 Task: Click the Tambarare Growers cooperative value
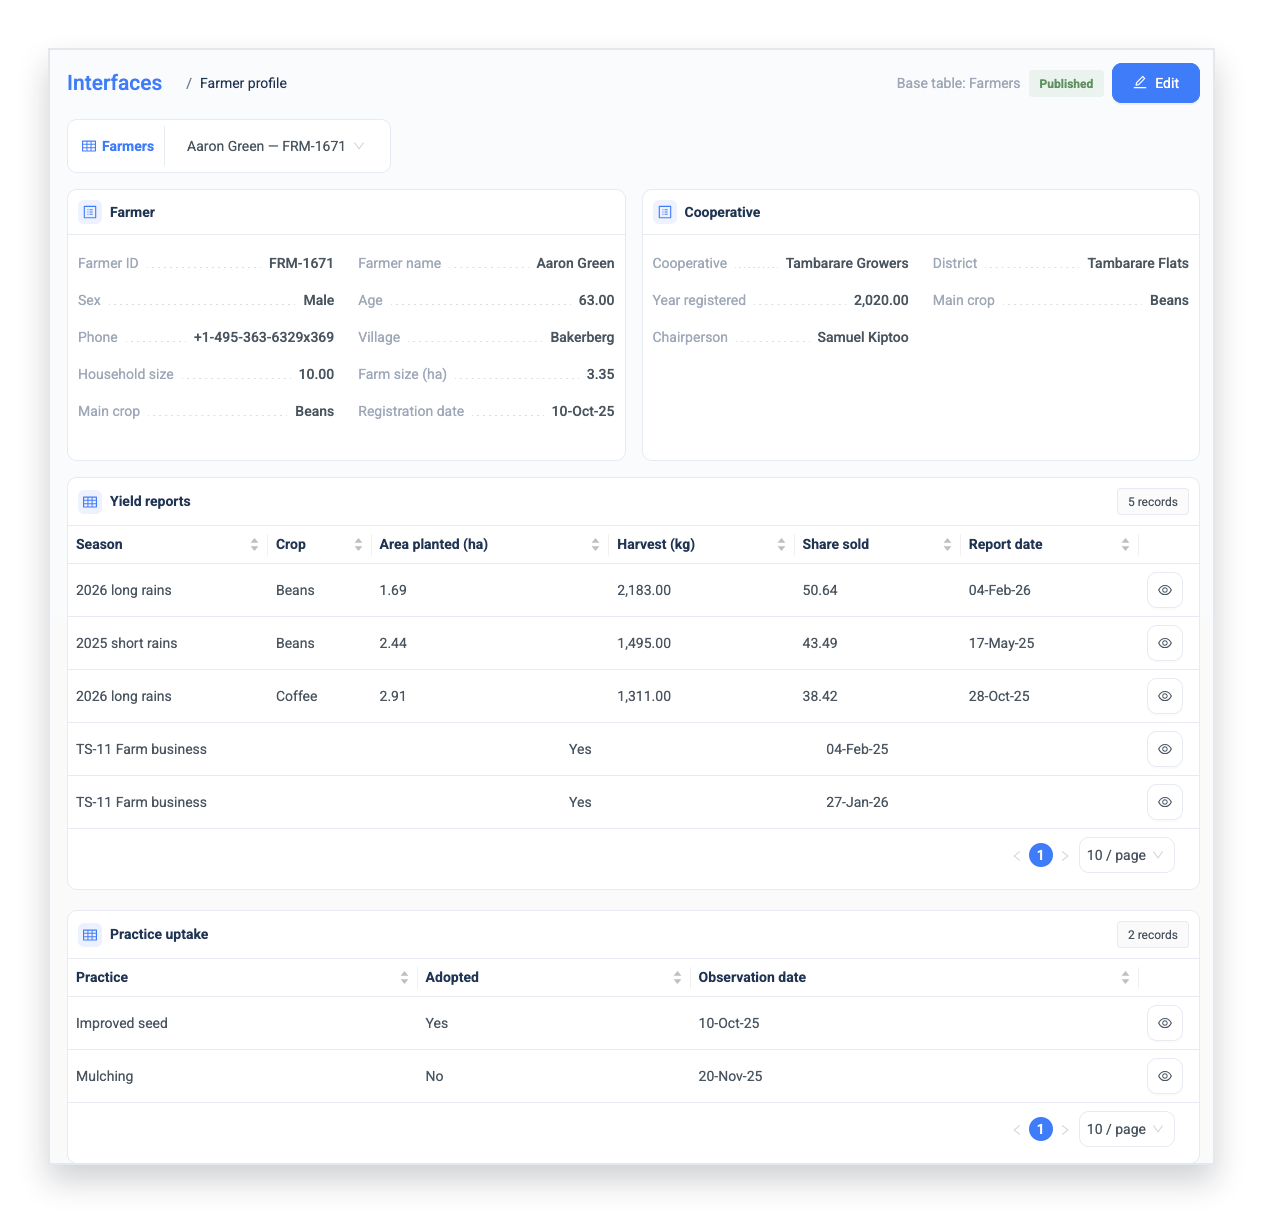click(847, 263)
